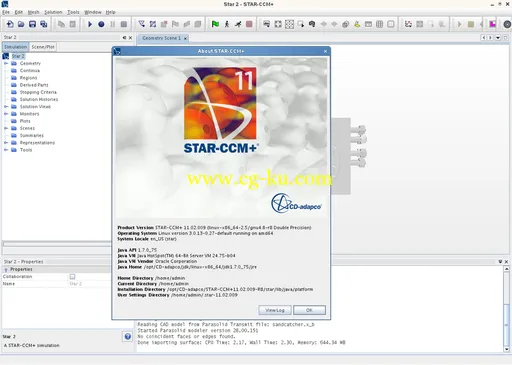Expand the Geometry tree node
This screenshot has width=512, height=365.
(6, 63)
